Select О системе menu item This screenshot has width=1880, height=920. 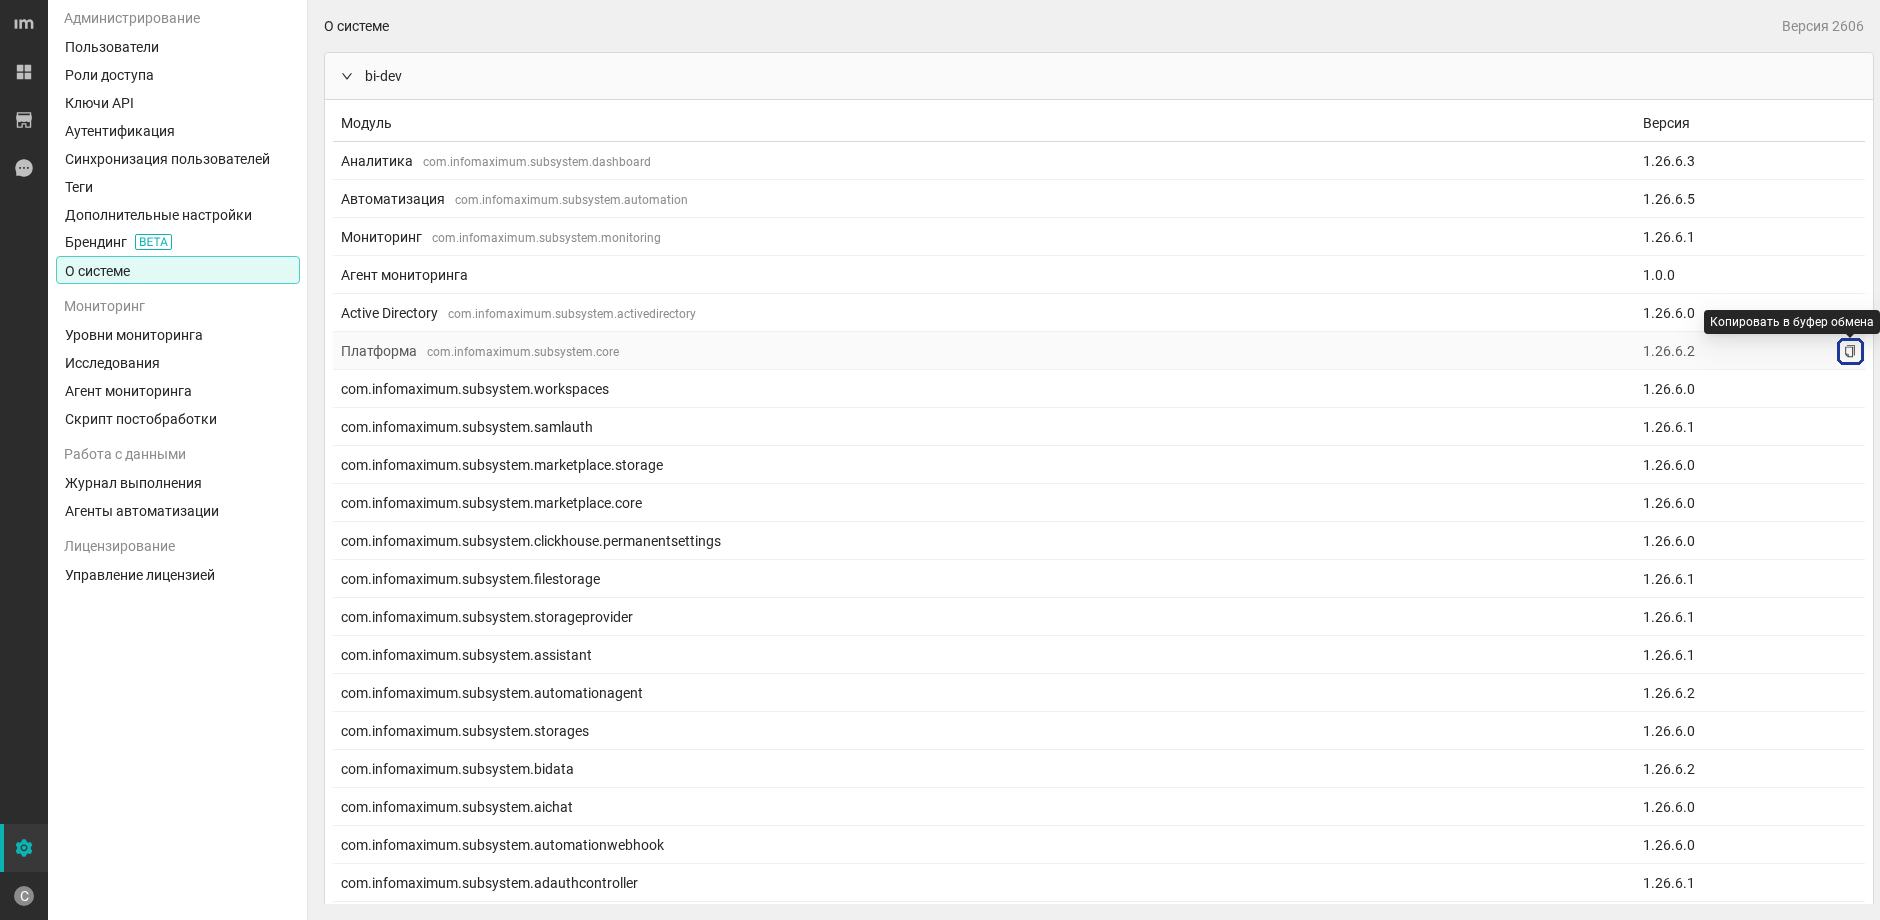pyautogui.click(x=178, y=270)
